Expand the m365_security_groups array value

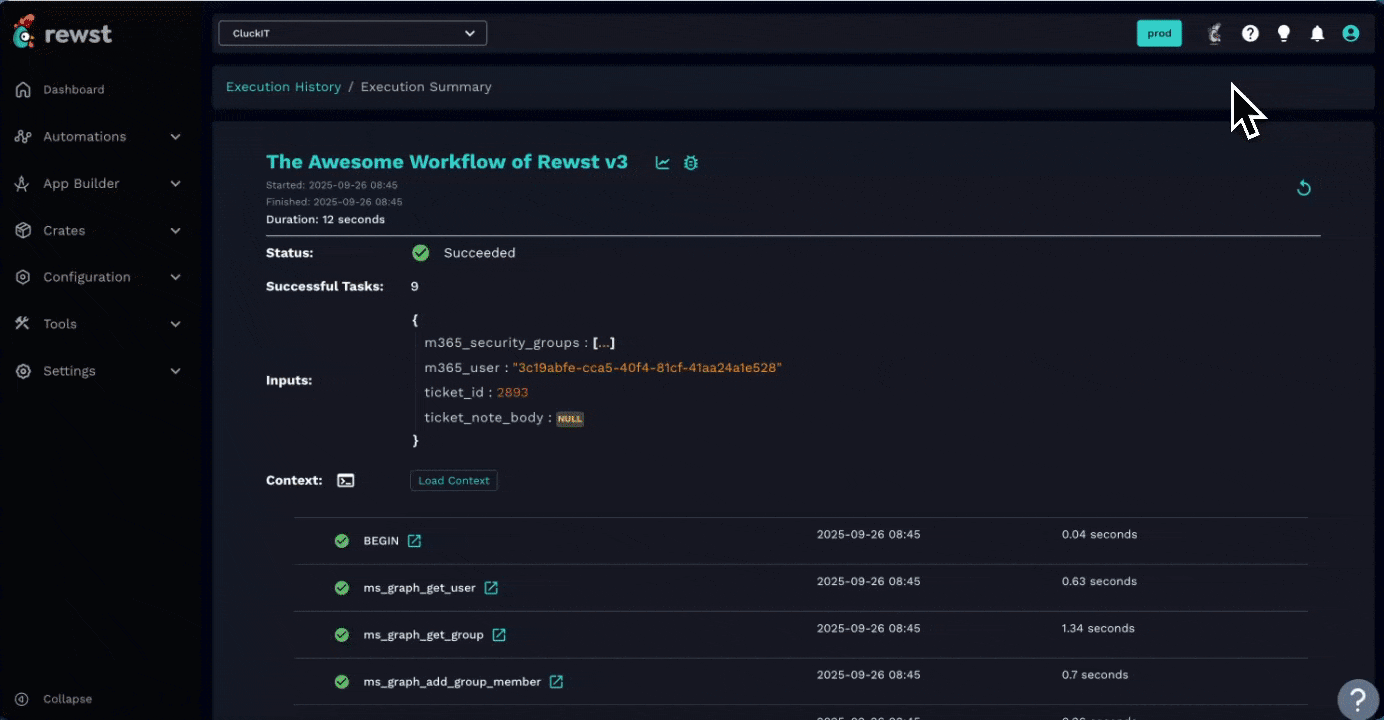(604, 342)
